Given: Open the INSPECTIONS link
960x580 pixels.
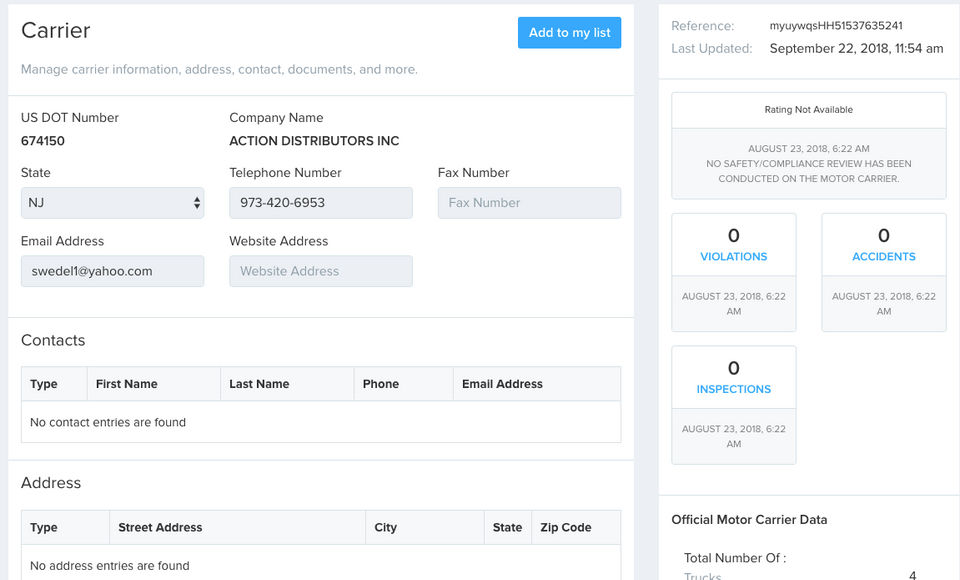Looking at the screenshot, I should pos(733,389).
